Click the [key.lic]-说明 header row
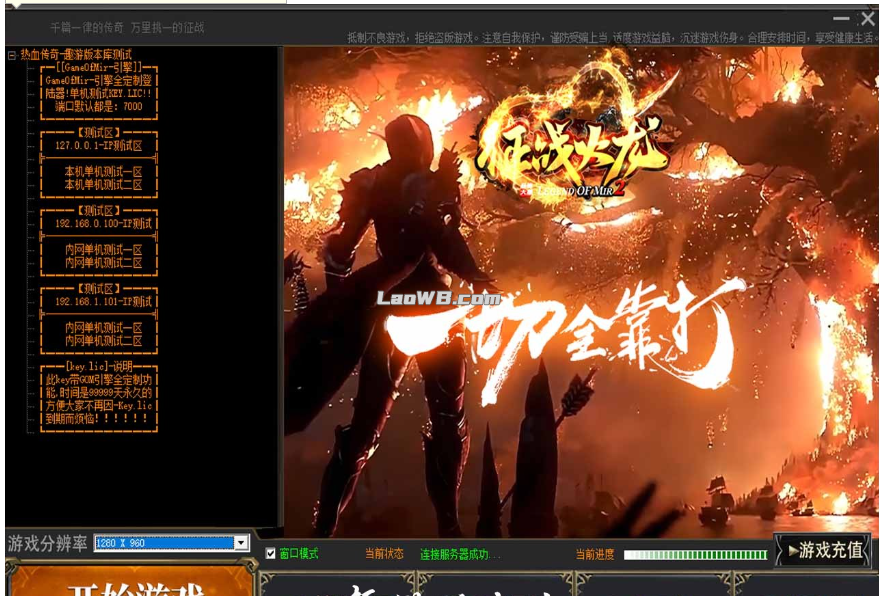 pos(99,367)
